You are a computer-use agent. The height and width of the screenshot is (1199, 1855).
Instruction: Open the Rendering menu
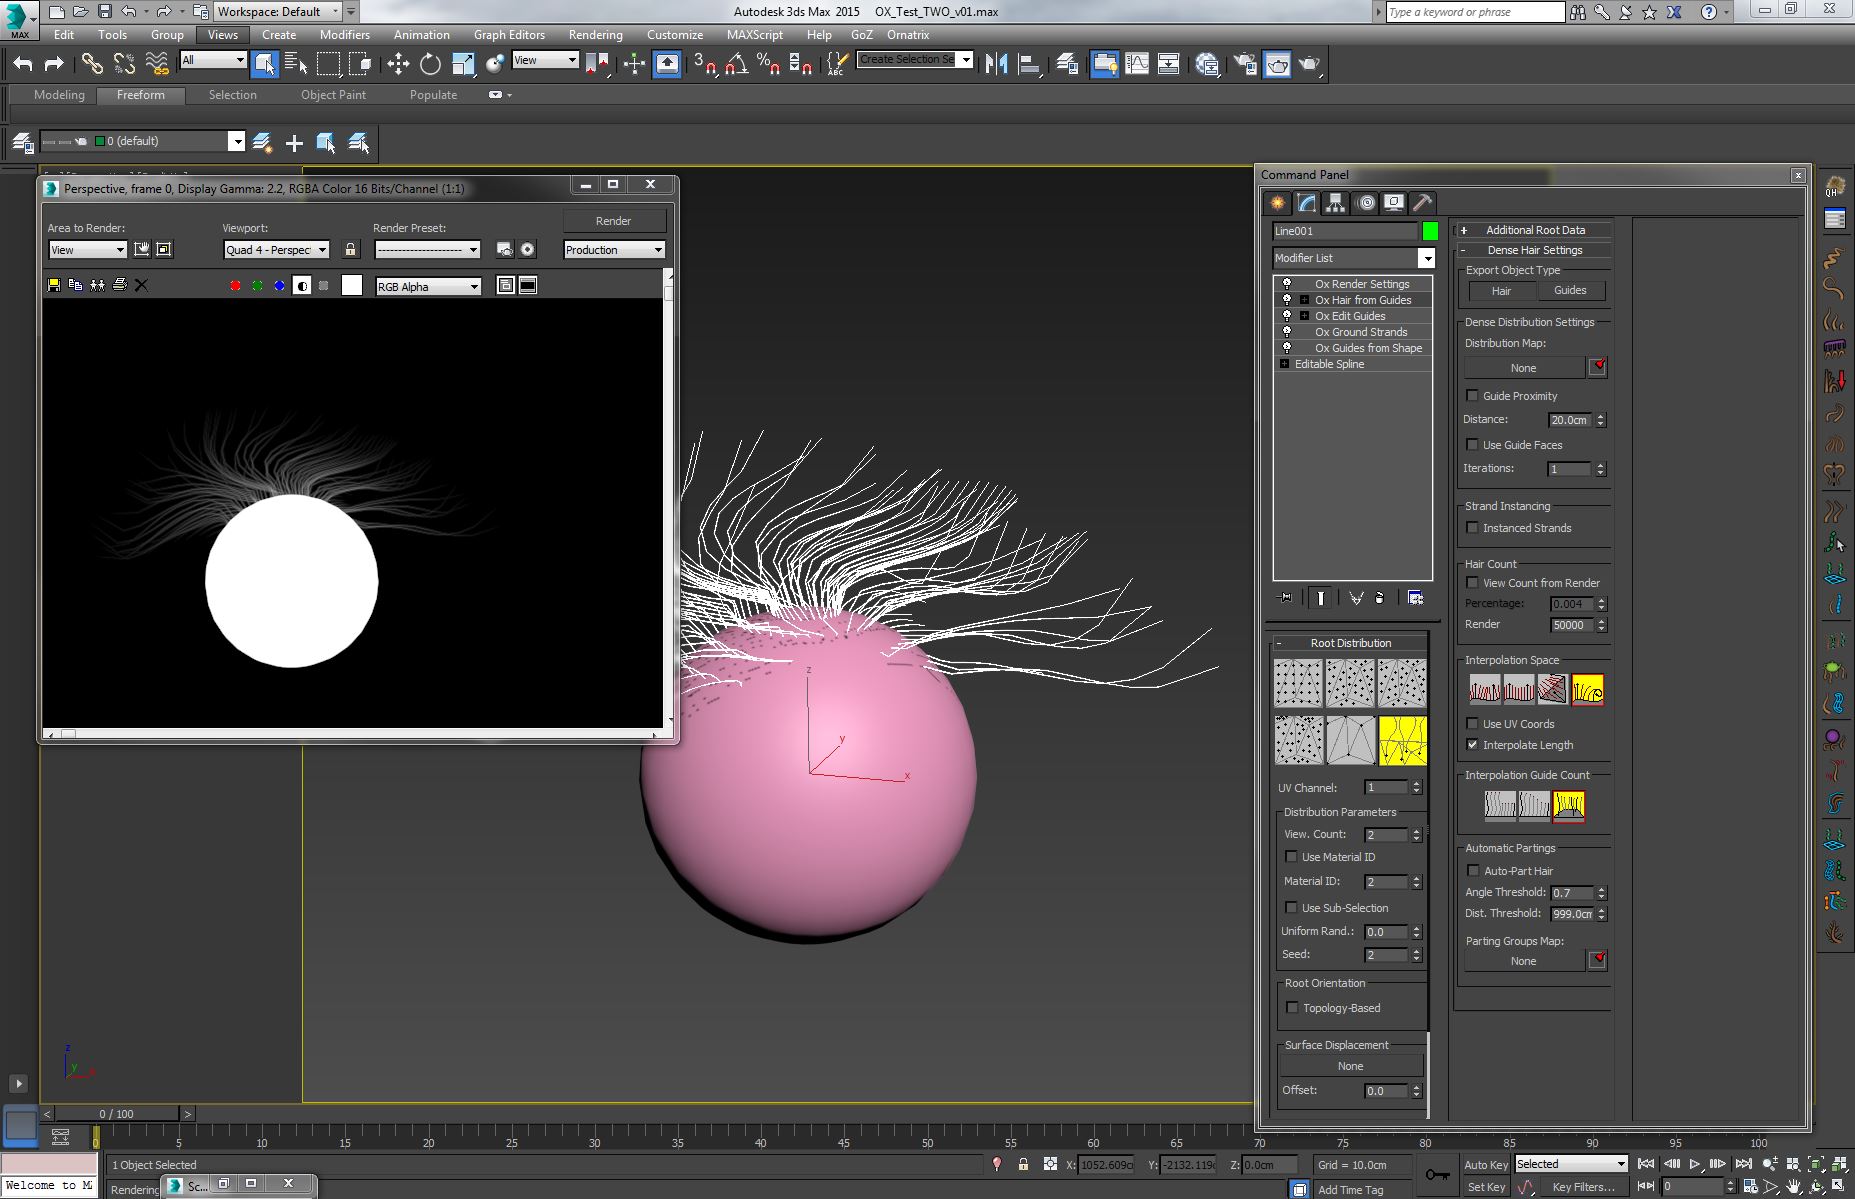click(595, 34)
